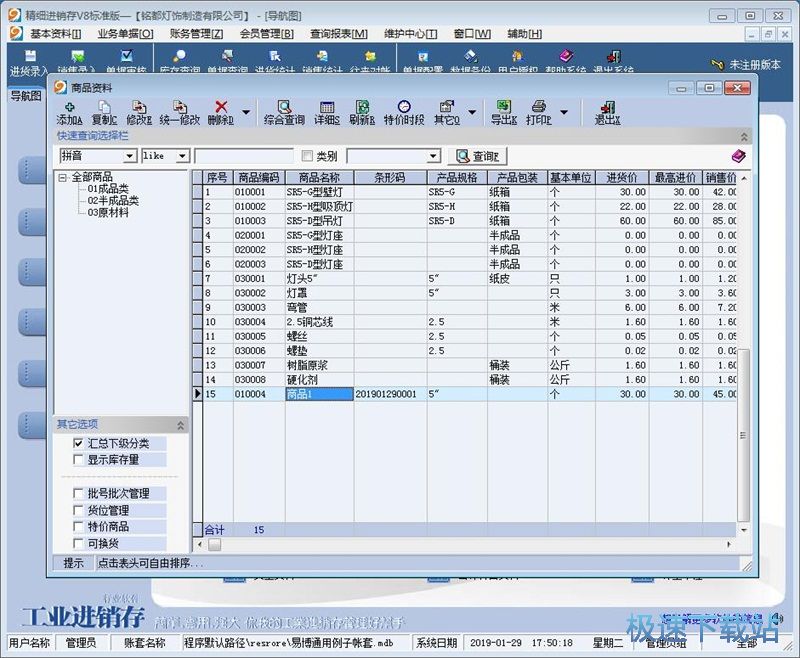800x658 pixels.
Task: Select 03原材料 in the category tree
Action: click(108, 213)
